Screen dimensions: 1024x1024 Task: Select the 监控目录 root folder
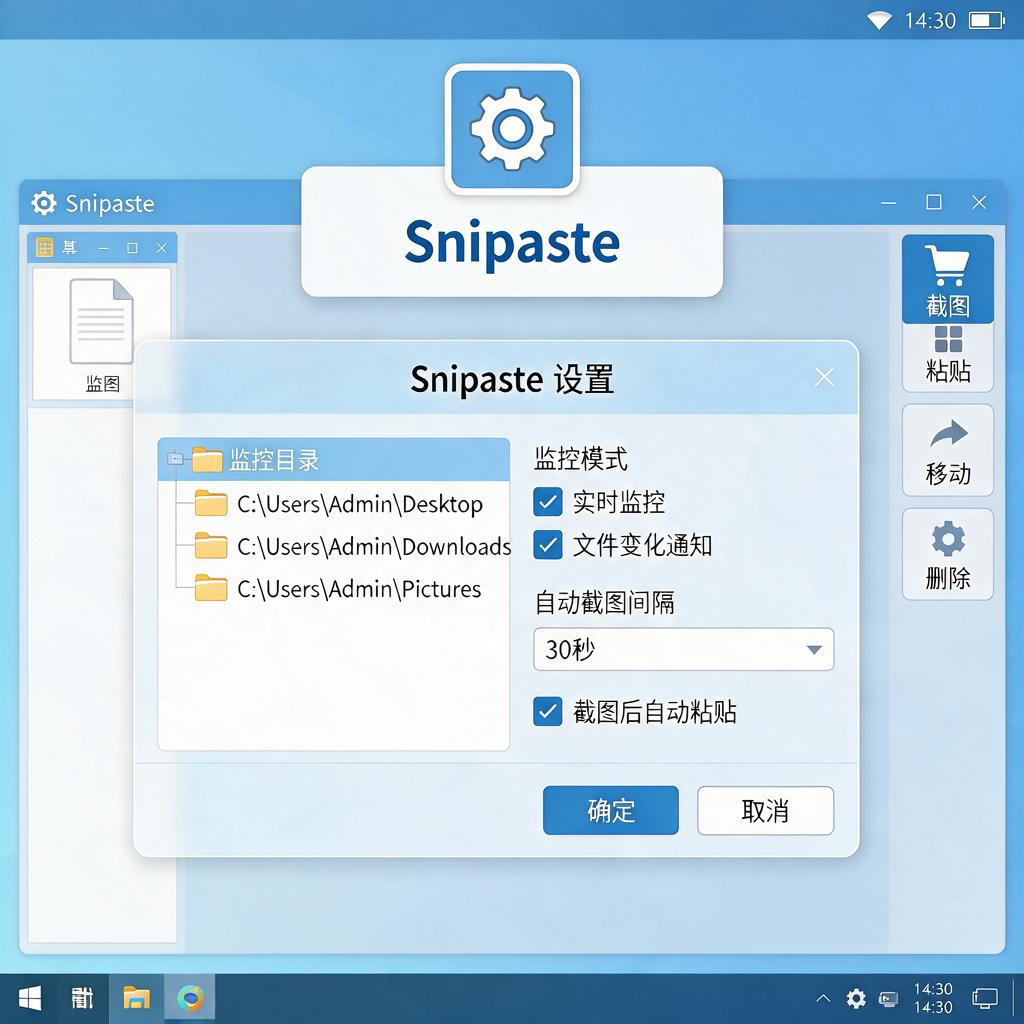pyautogui.click(x=334, y=460)
